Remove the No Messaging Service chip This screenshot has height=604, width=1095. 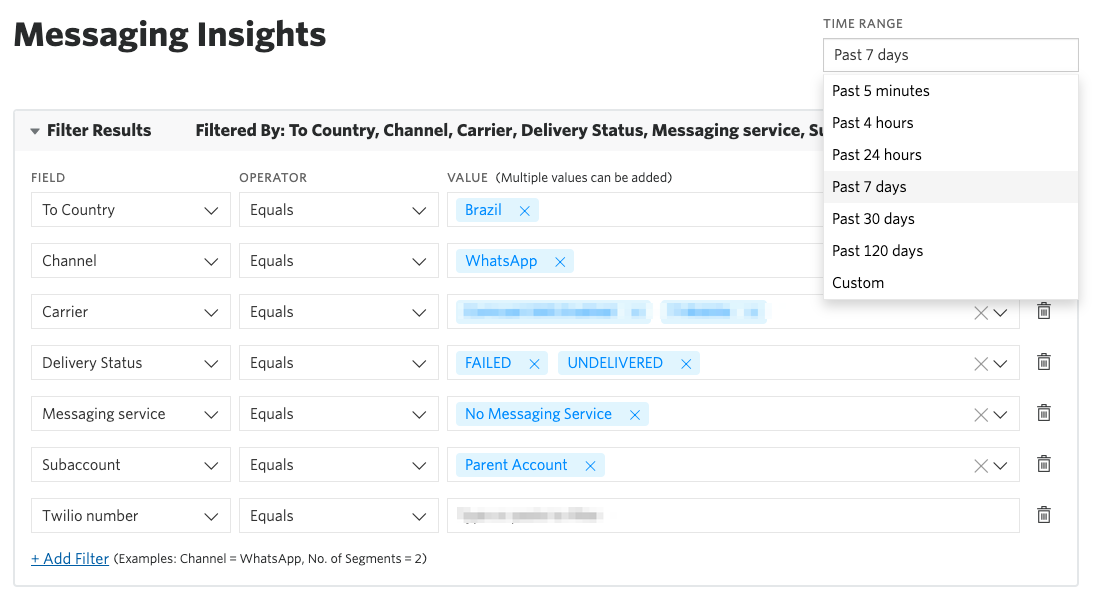point(634,413)
